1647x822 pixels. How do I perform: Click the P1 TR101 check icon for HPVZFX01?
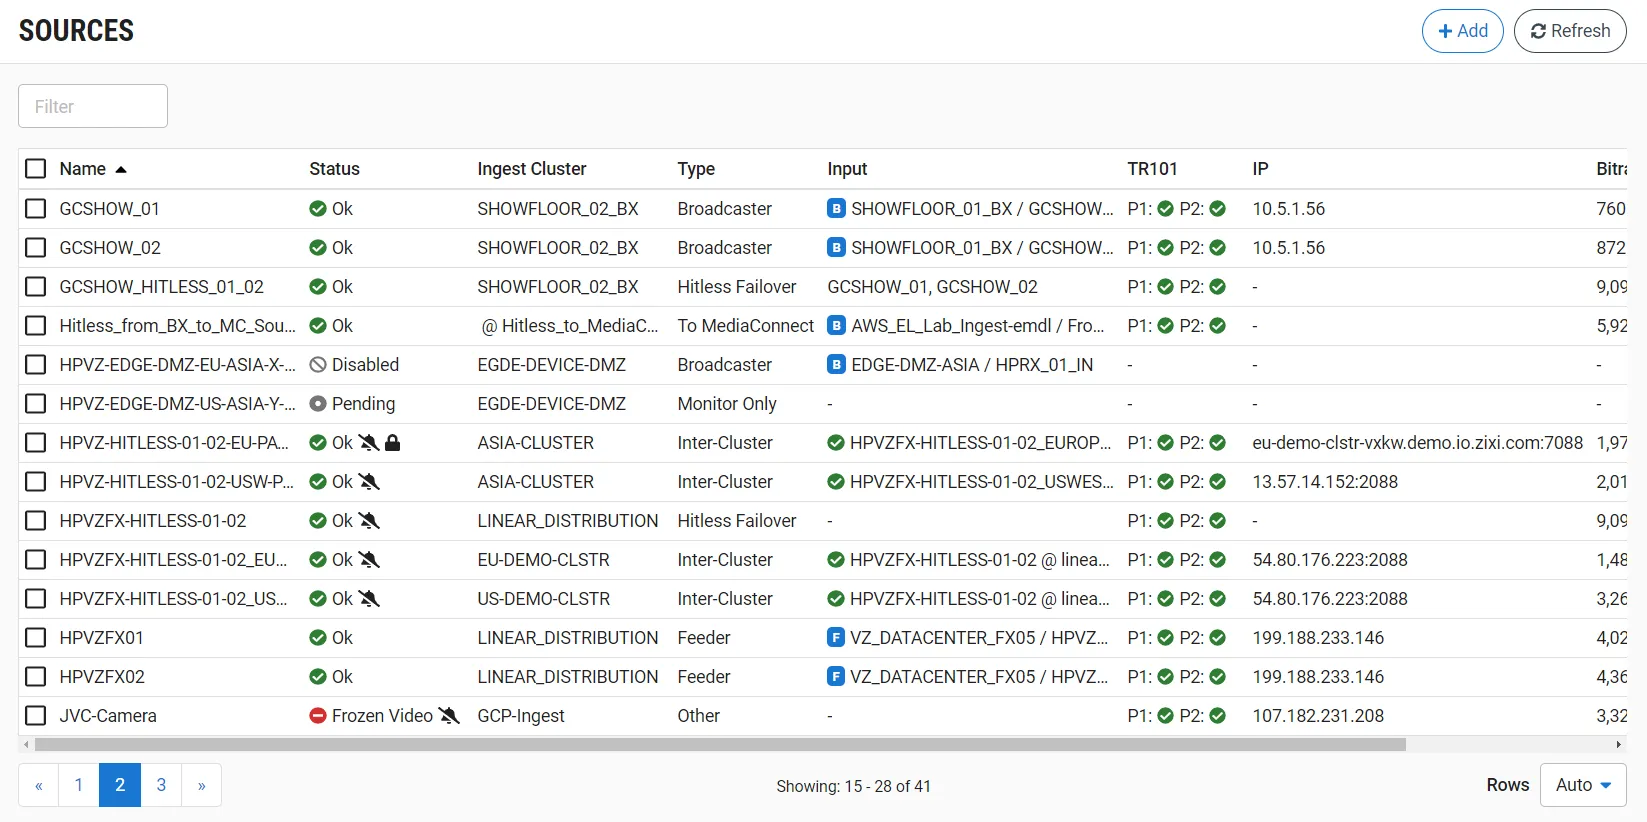click(x=1166, y=638)
